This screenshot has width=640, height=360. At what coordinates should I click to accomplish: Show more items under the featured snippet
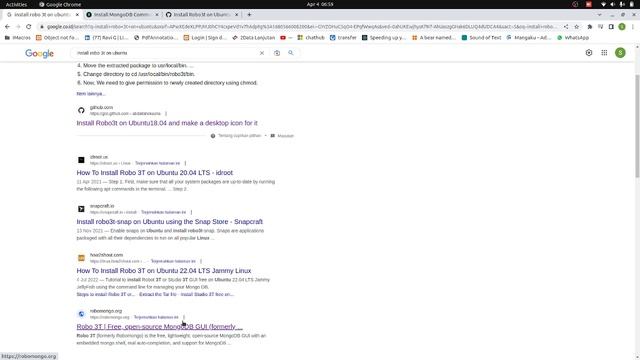point(91,93)
